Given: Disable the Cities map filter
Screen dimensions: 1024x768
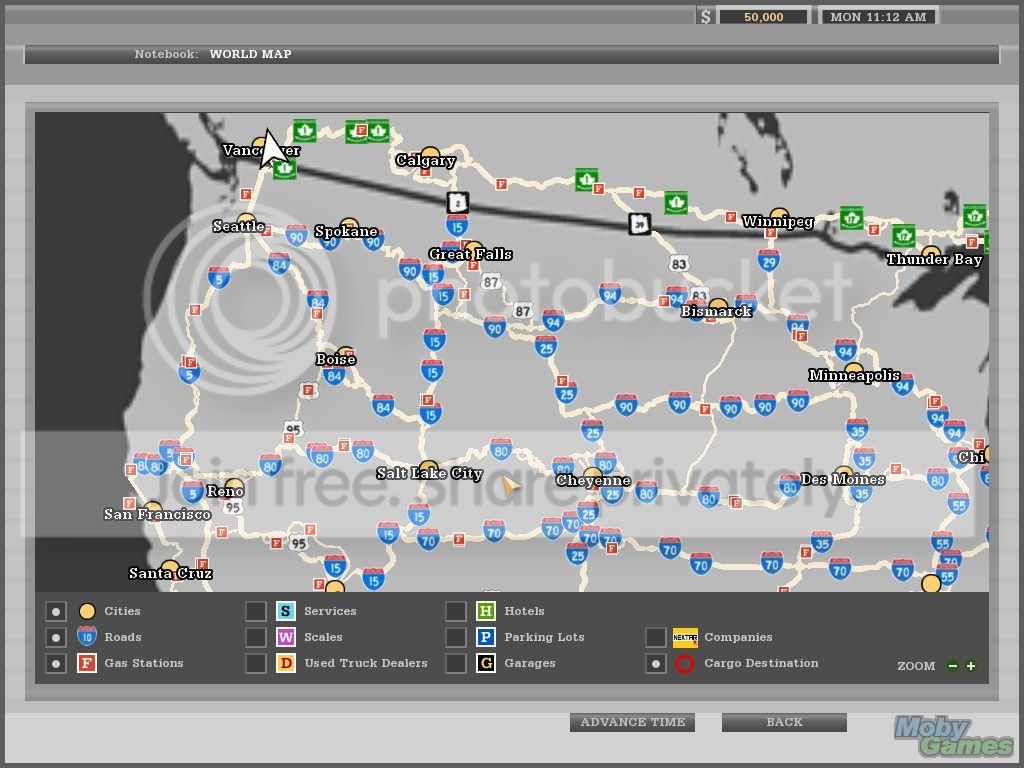Looking at the screenshot, I should 56,612.
